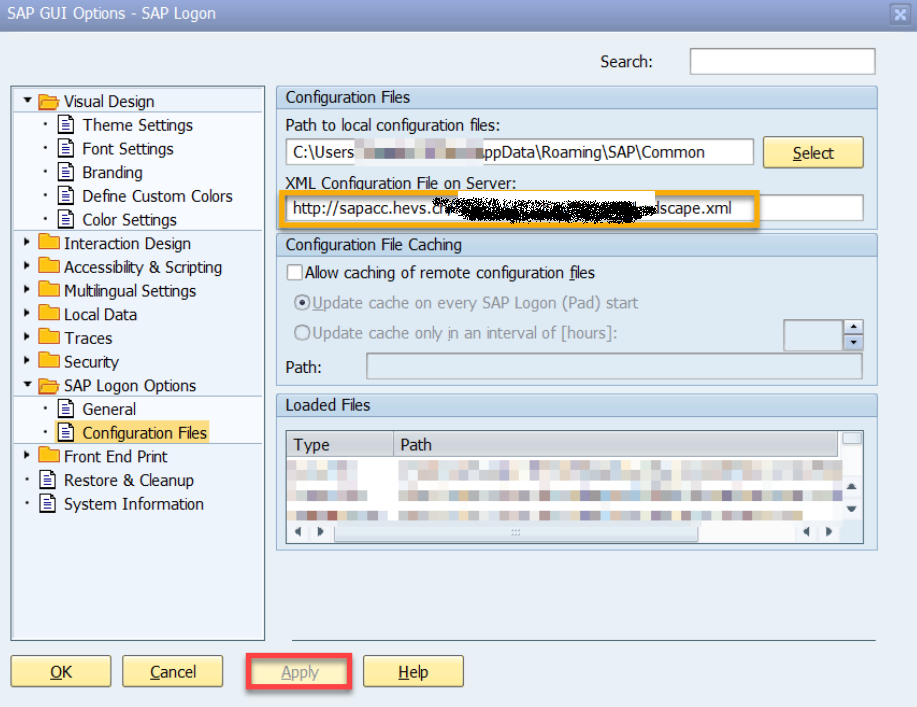The image size is (917, 707).
Task: Decrease the cache interval hours value
Action: click(x=854, y=343)
